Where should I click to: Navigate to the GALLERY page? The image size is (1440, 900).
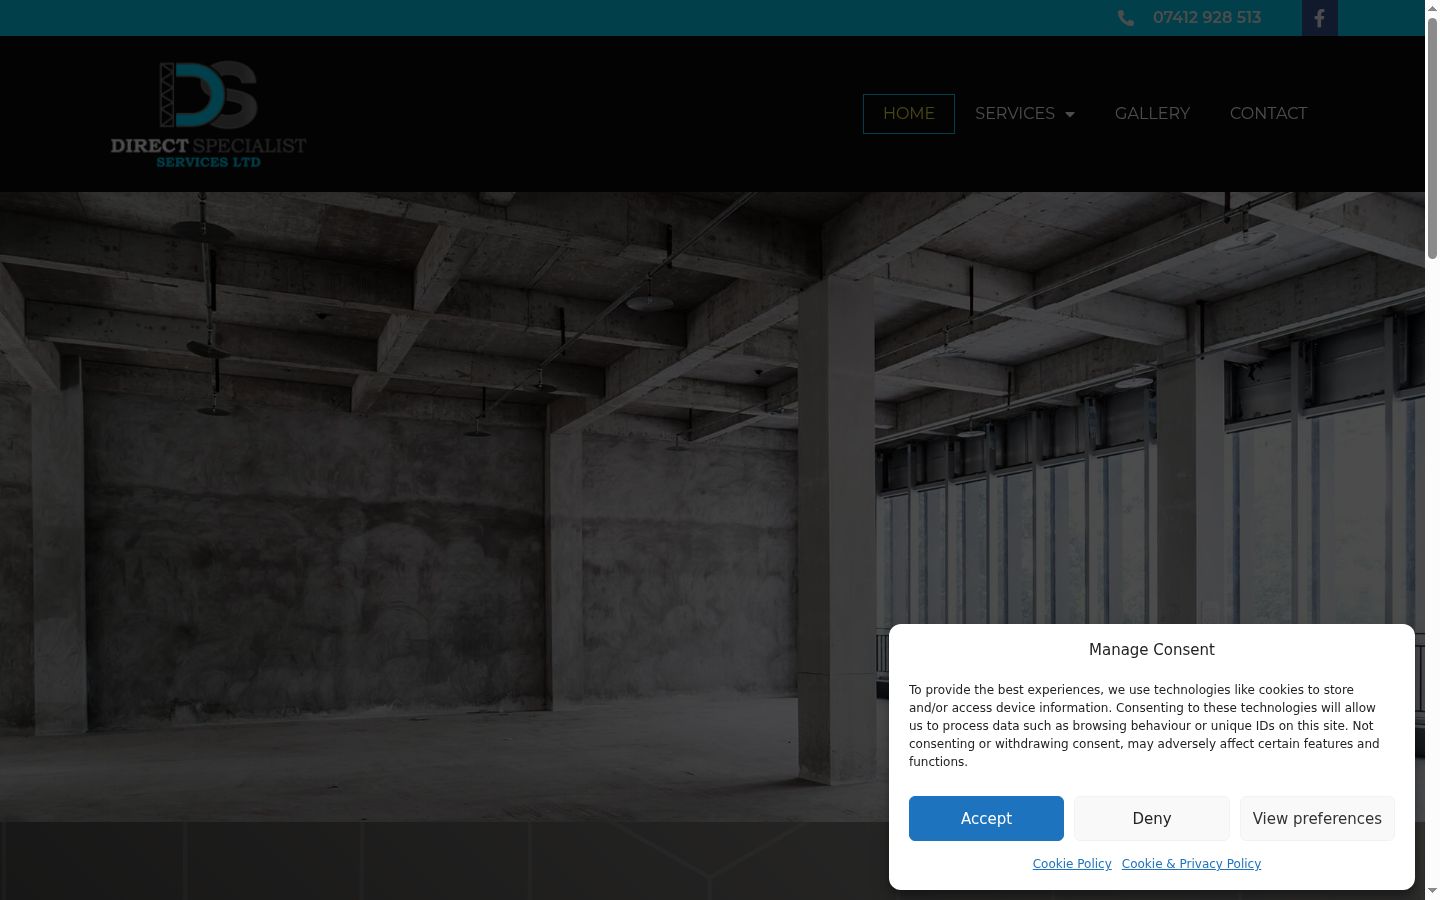click(x=1152, y=114)
